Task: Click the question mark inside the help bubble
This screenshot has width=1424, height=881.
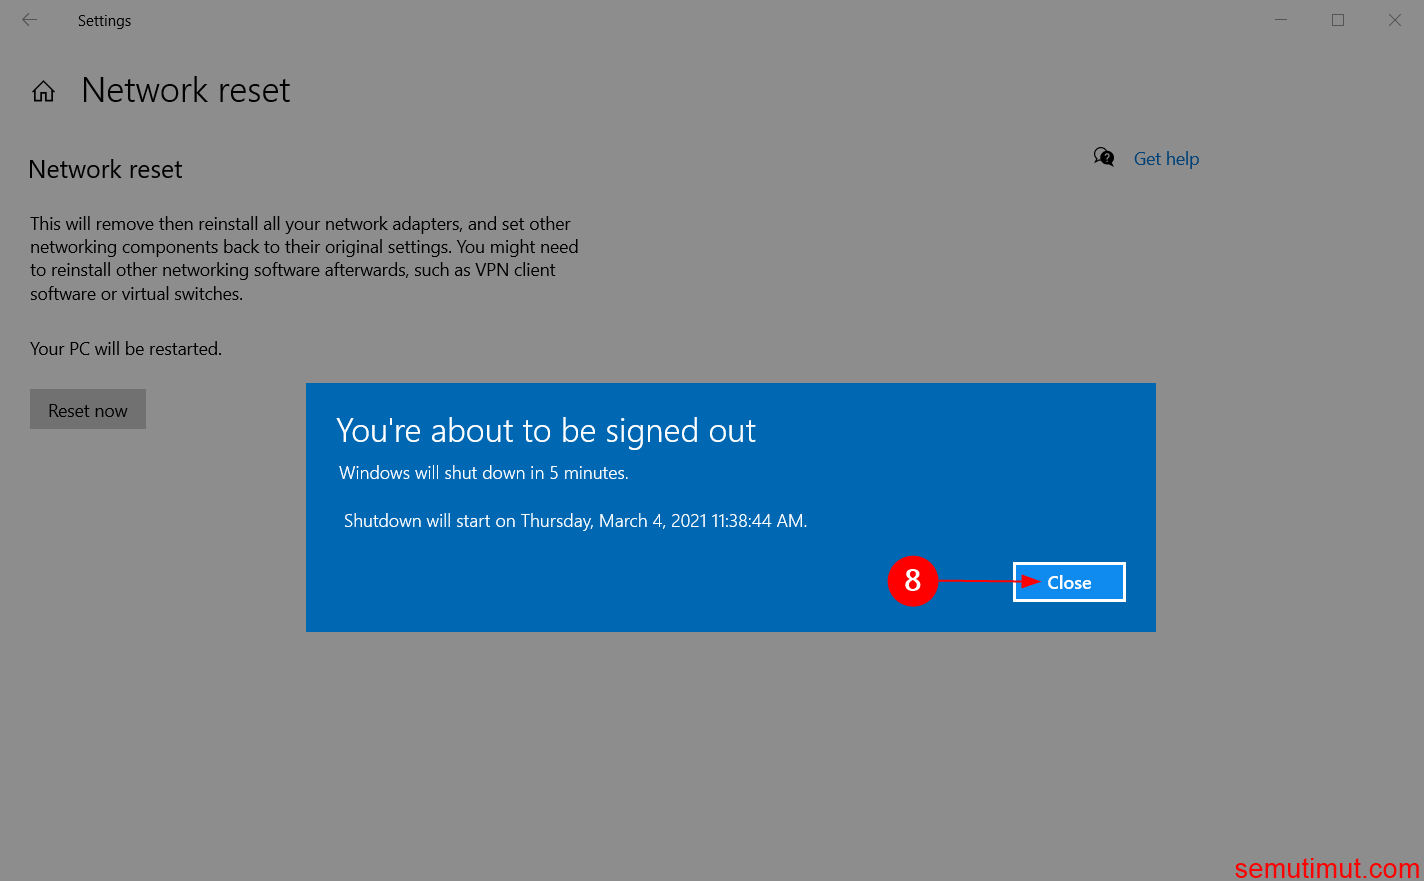Action: (x=1107, y=160)
